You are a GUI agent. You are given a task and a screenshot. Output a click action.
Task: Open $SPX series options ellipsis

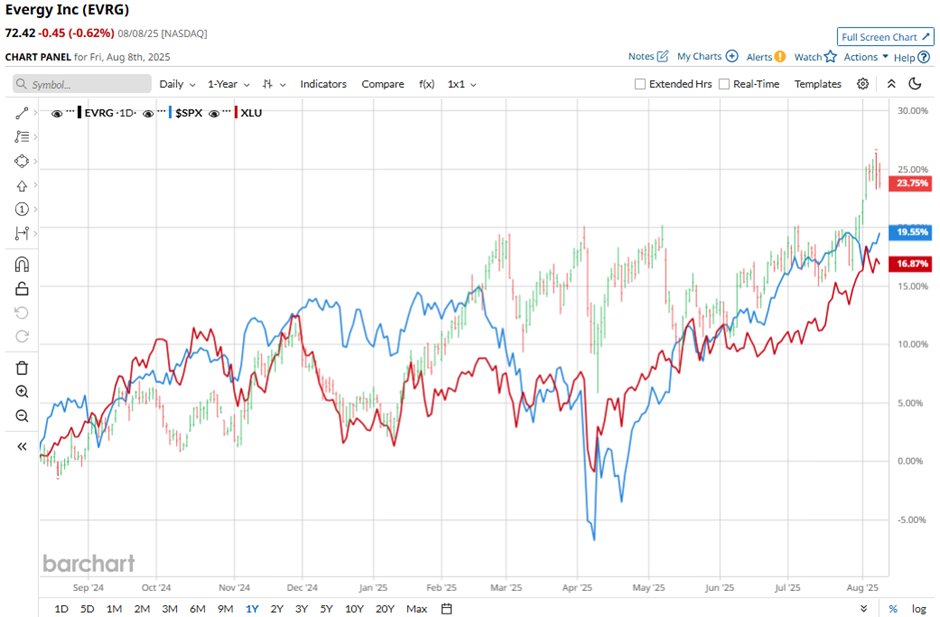click(161, 112)
